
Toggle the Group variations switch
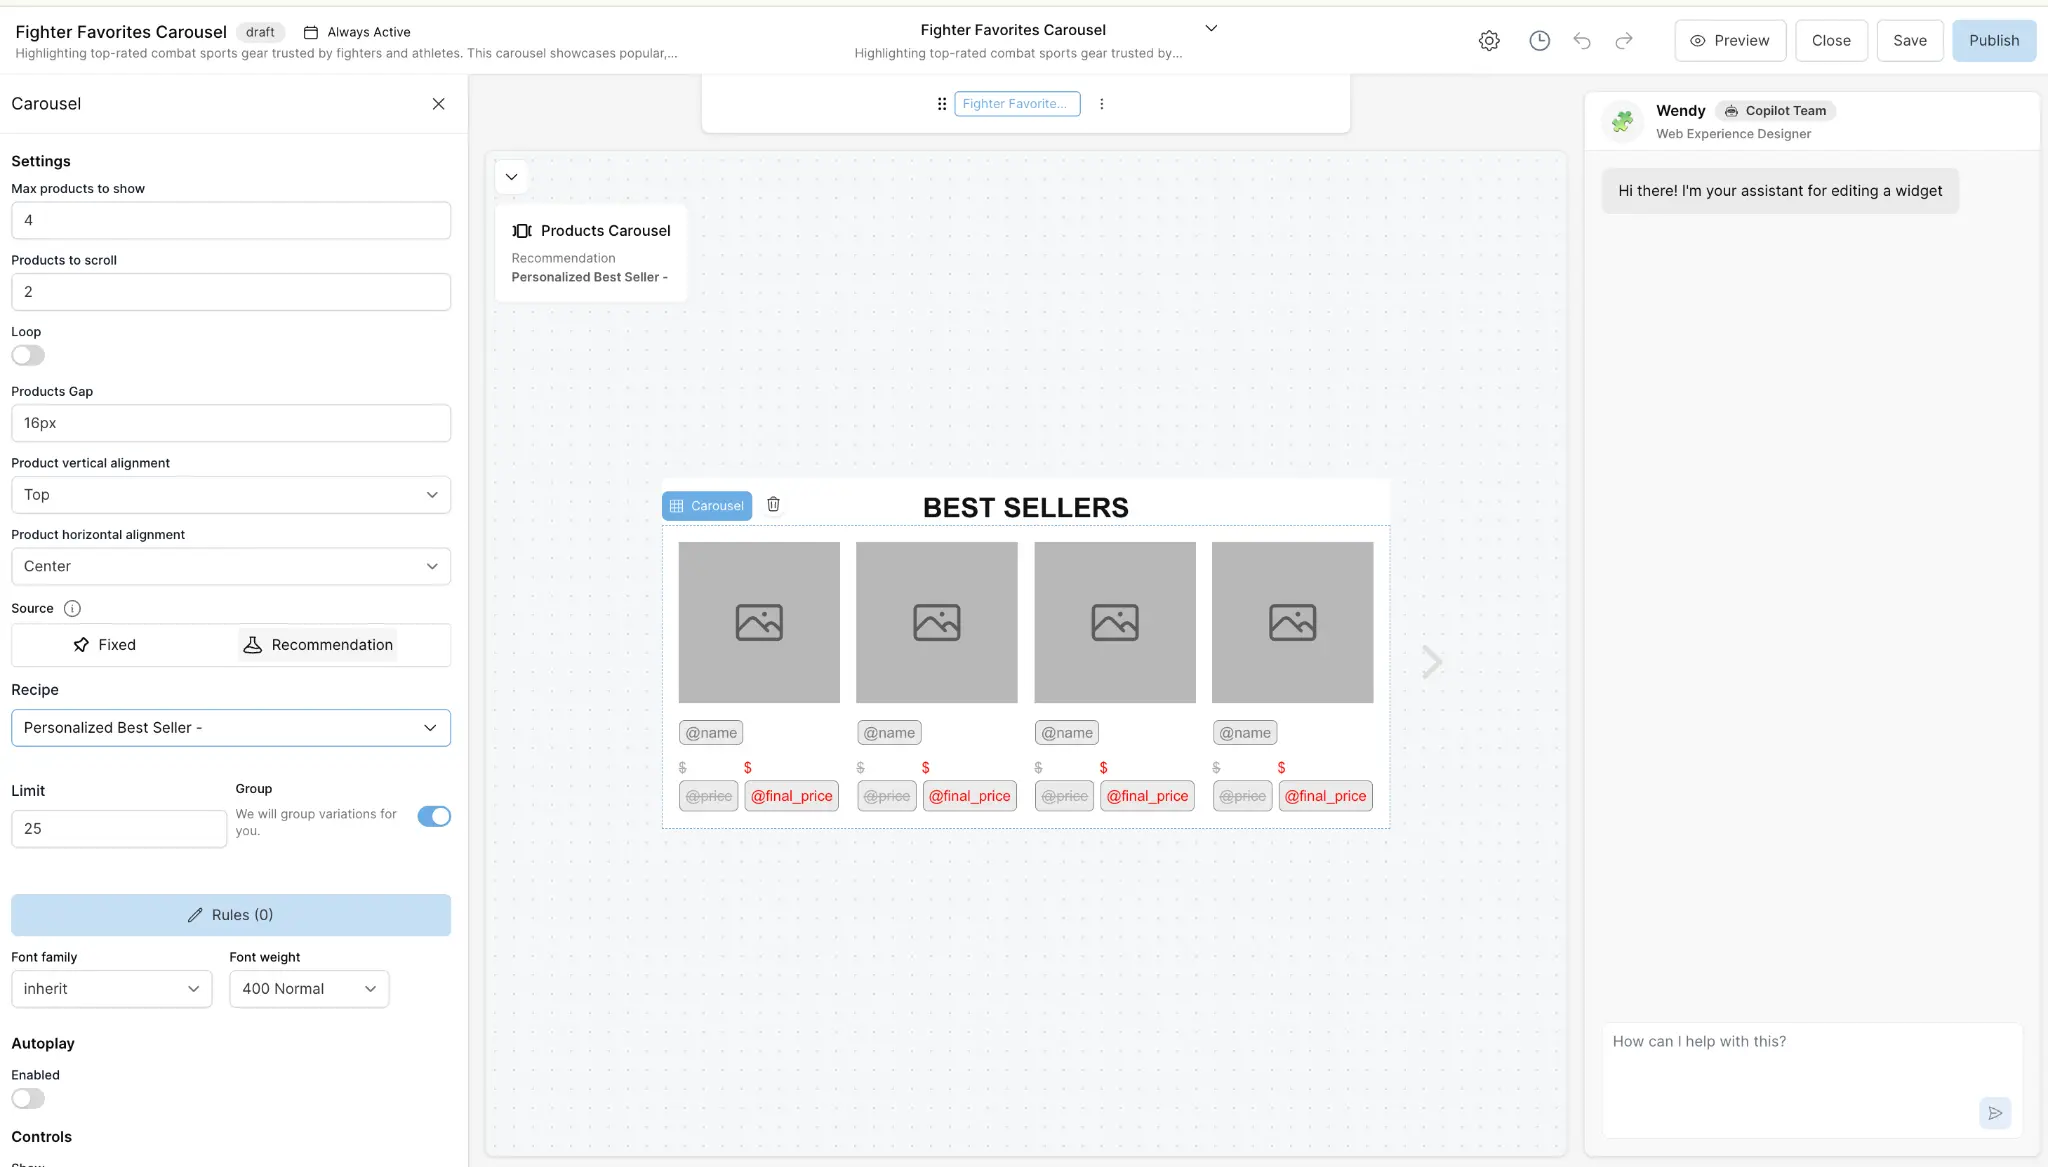(x=434, y=817)
